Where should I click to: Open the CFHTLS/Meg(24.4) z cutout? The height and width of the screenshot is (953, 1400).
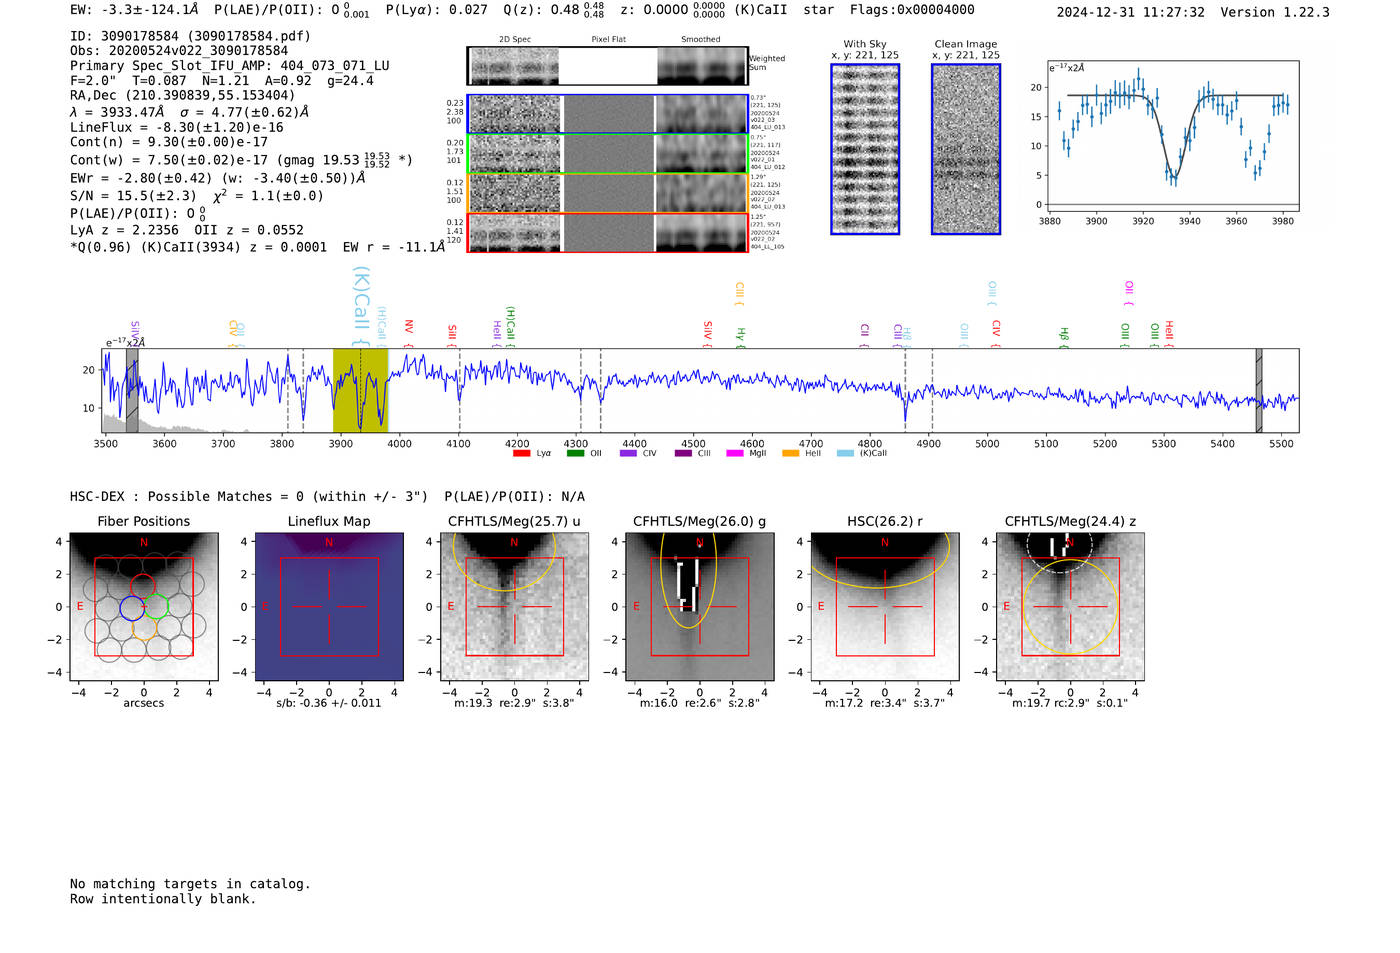(x=1070, y=607)
